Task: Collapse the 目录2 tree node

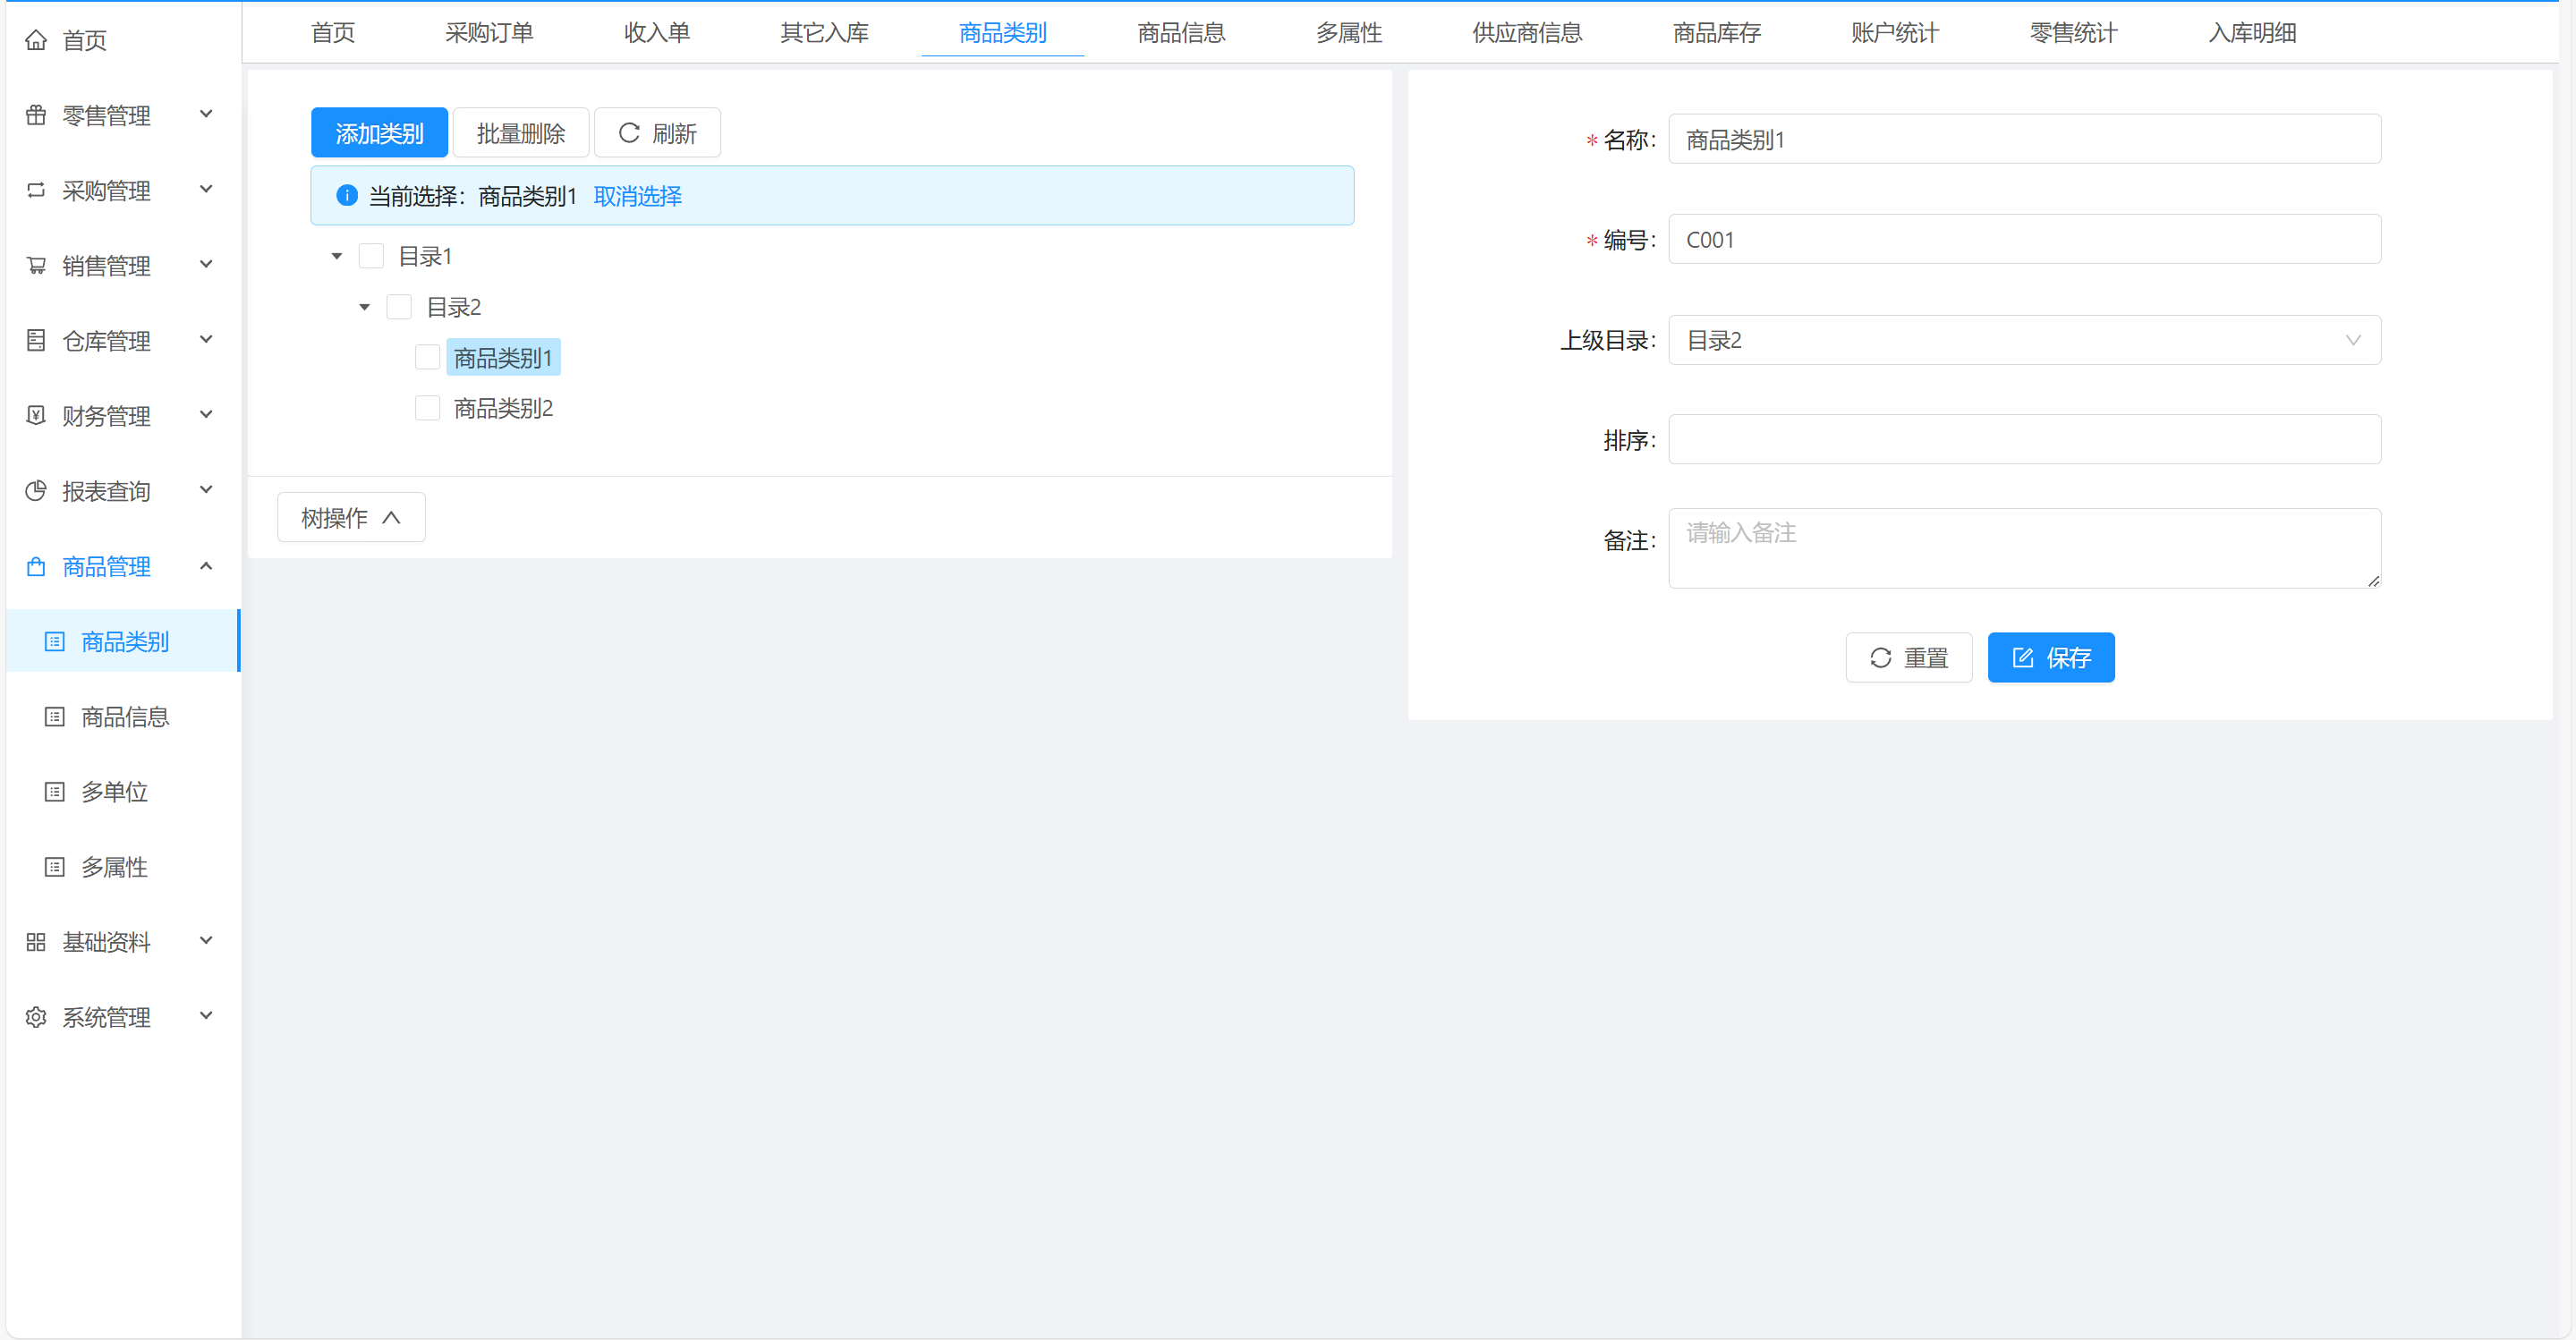Action: 364,307
